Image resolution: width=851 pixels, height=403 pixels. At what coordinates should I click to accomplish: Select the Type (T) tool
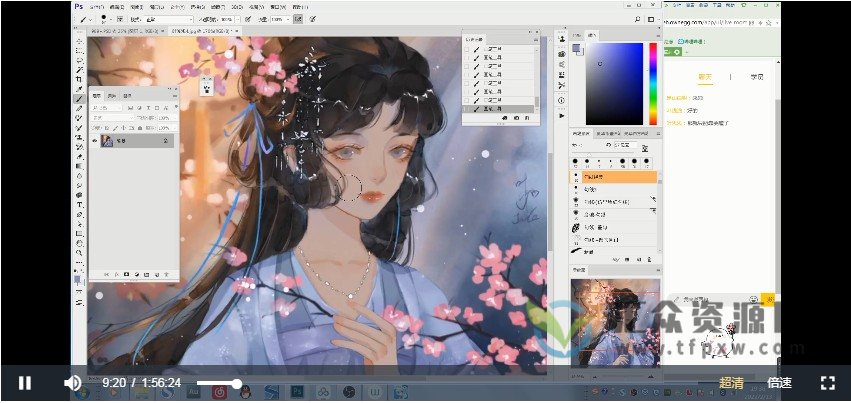click(x=80, y=205)
